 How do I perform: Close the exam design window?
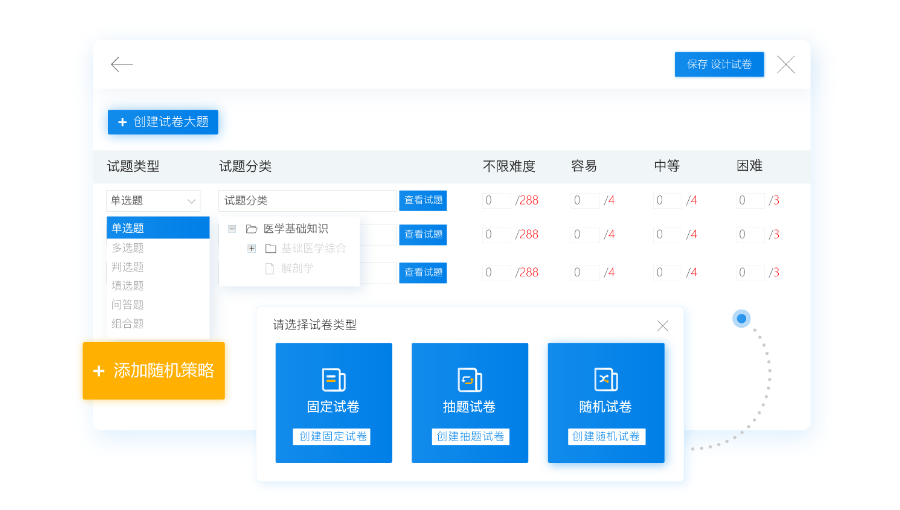tap(786, 65)
